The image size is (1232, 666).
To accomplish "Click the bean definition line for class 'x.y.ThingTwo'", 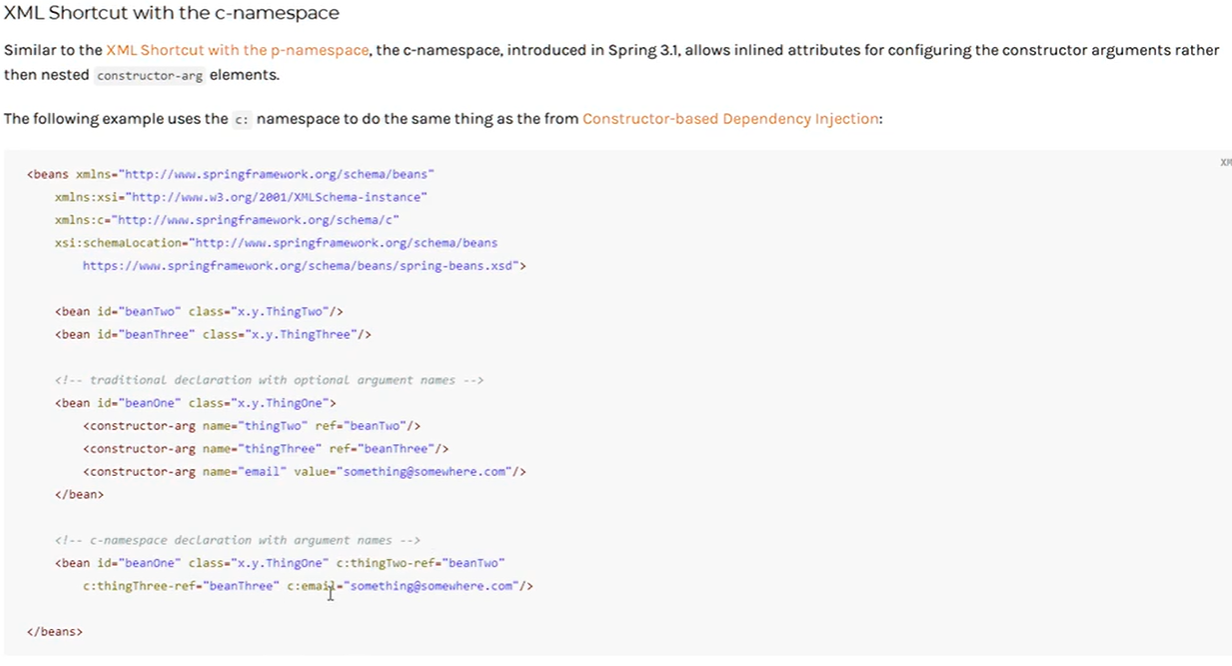I will pyautogui.click(x=199, y=312).
